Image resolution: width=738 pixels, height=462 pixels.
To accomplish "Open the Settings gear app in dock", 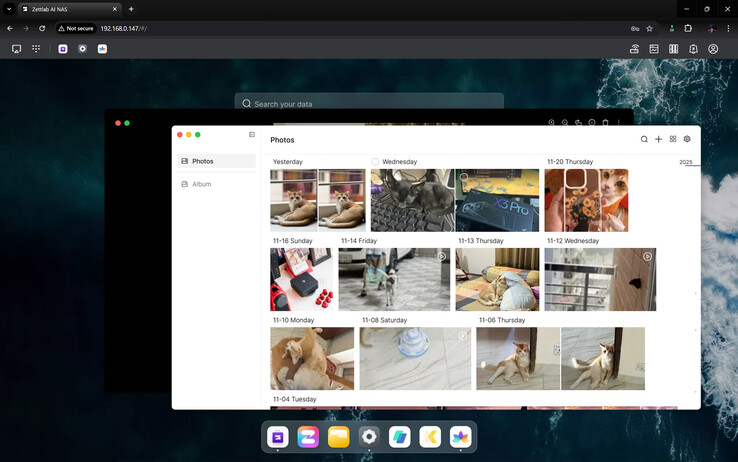I will 369,437.
